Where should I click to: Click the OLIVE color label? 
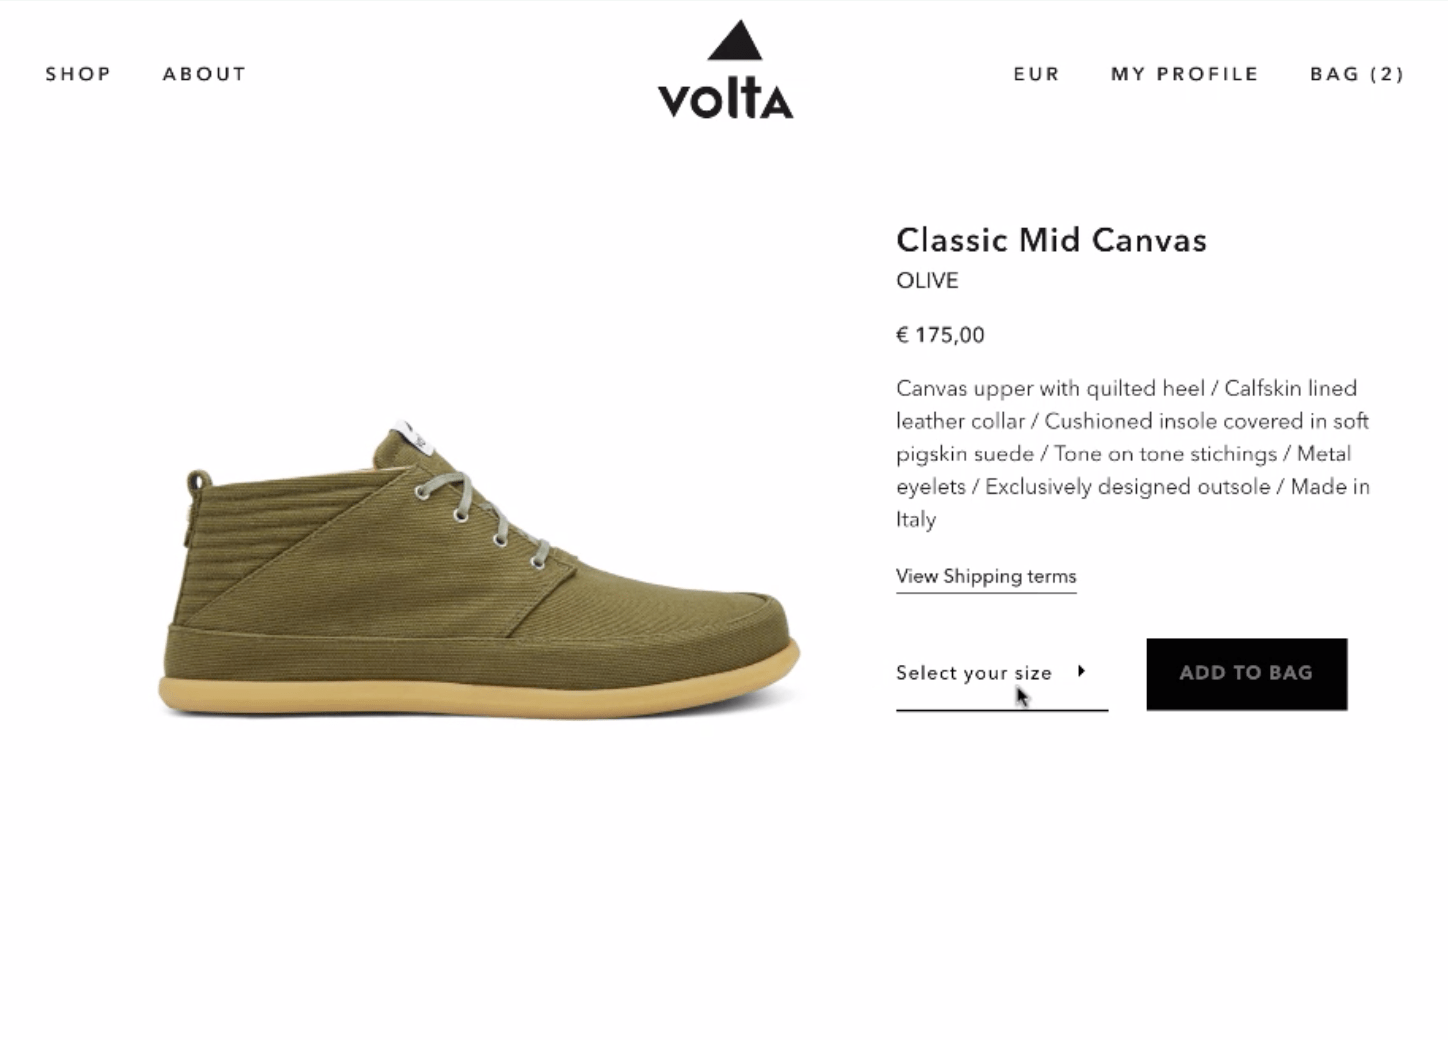(927, 281)
